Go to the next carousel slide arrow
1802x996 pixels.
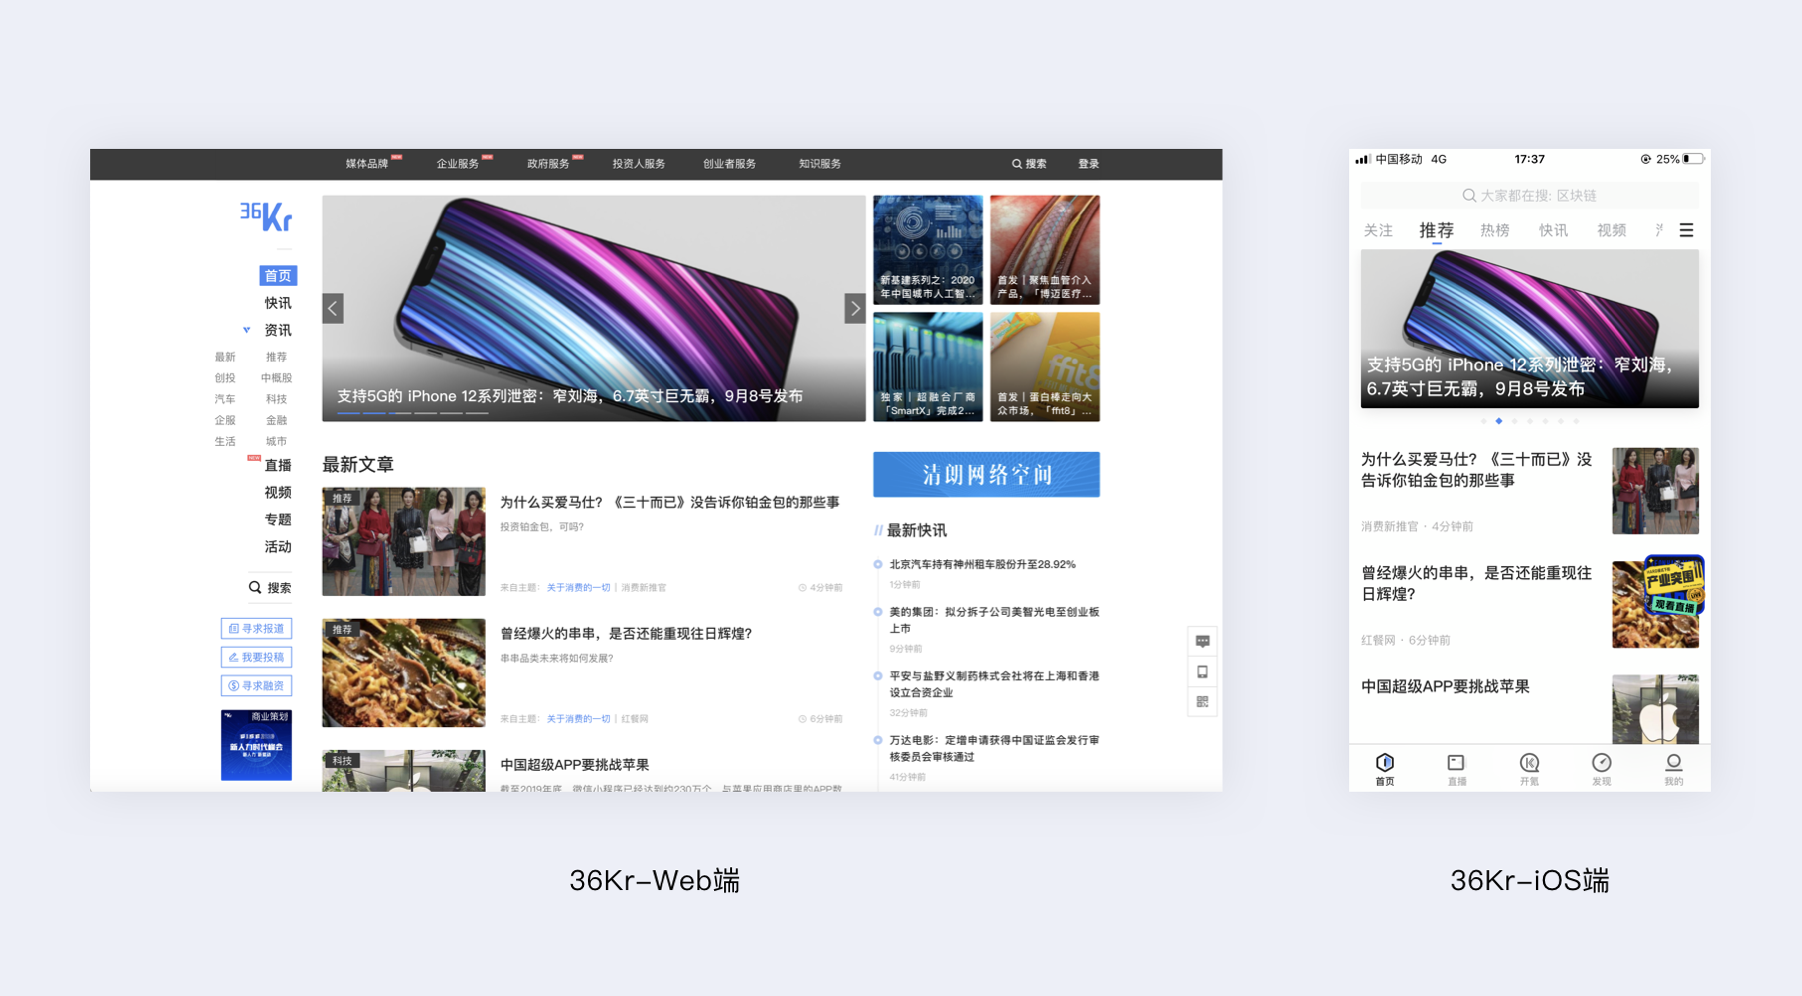click(x=854, y=309)
